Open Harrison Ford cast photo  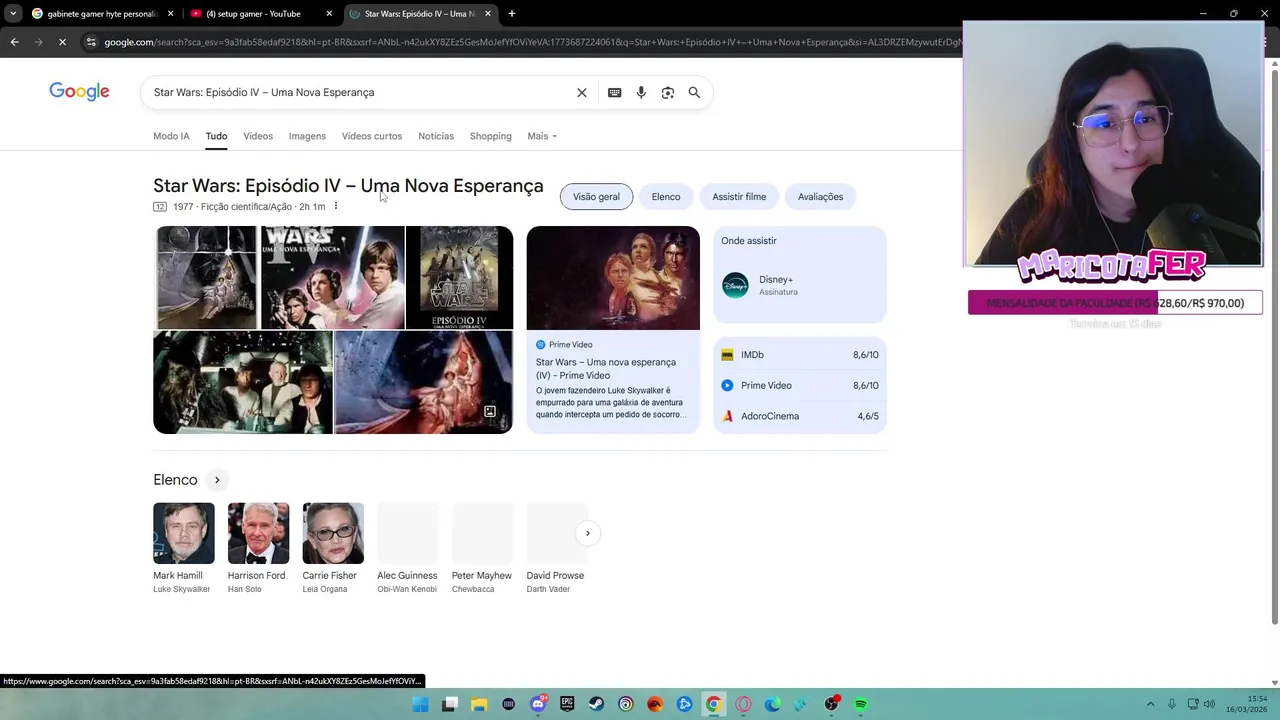click(x=258, y=533)
